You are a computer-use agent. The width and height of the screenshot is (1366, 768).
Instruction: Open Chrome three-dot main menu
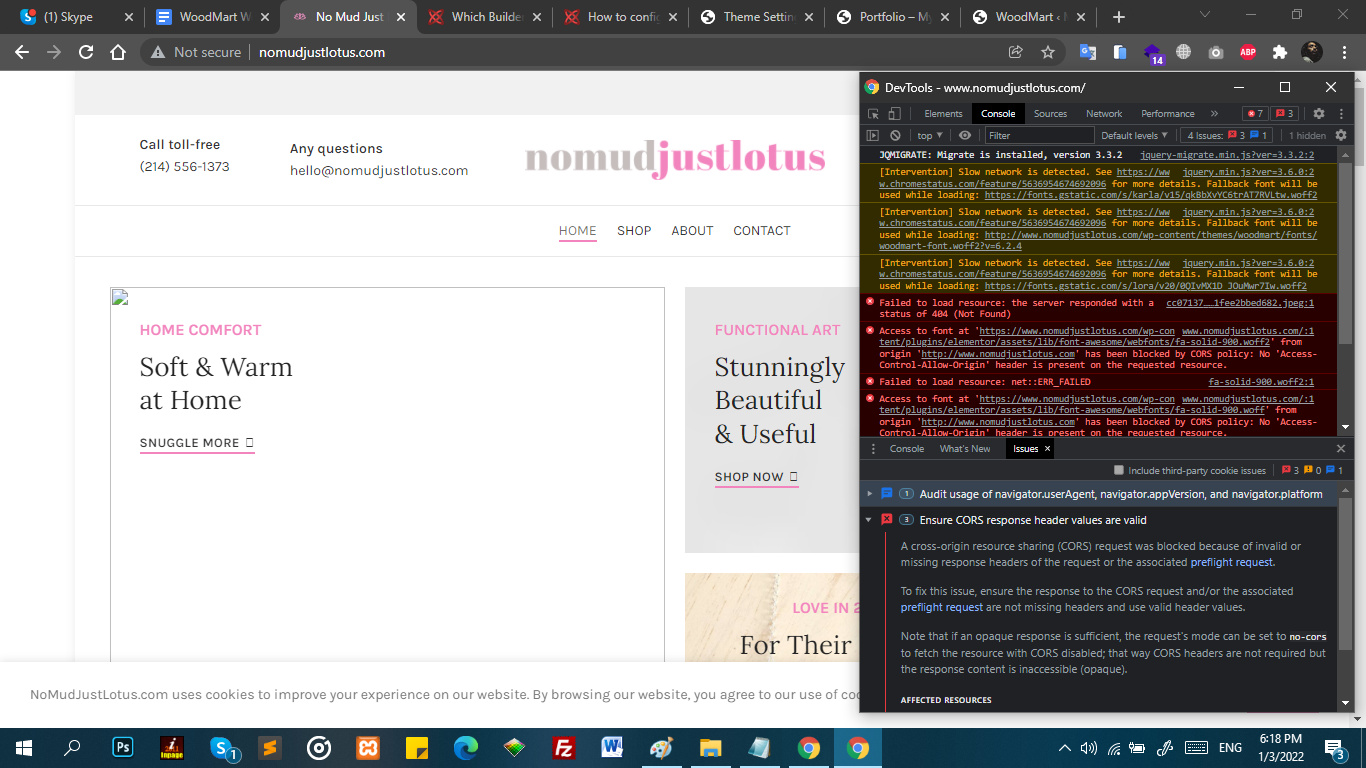1342,52
